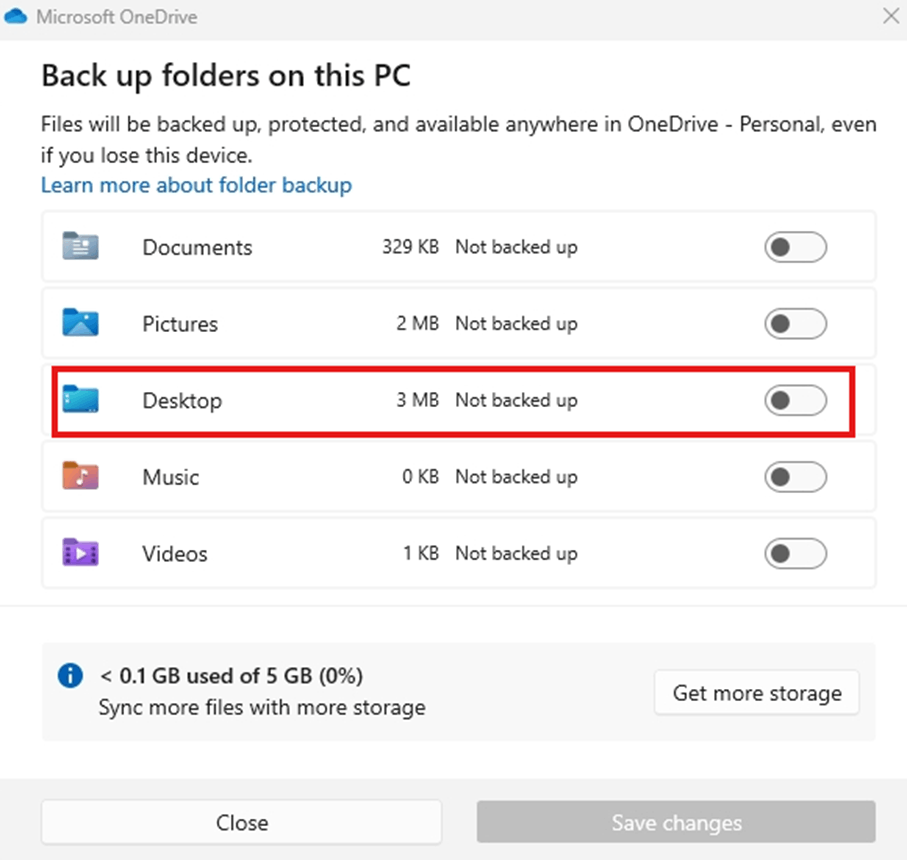The image size is (907, 860).
Task: Click the Pictures folder icon
Action: click(80, 322)
